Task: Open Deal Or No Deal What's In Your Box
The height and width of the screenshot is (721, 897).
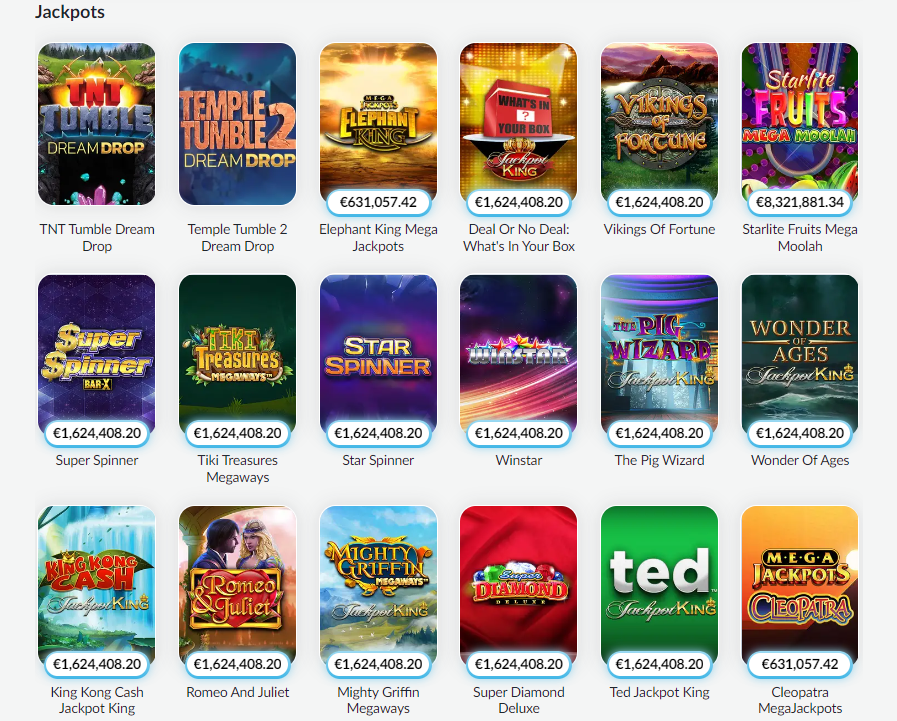Action: [519, 124]
